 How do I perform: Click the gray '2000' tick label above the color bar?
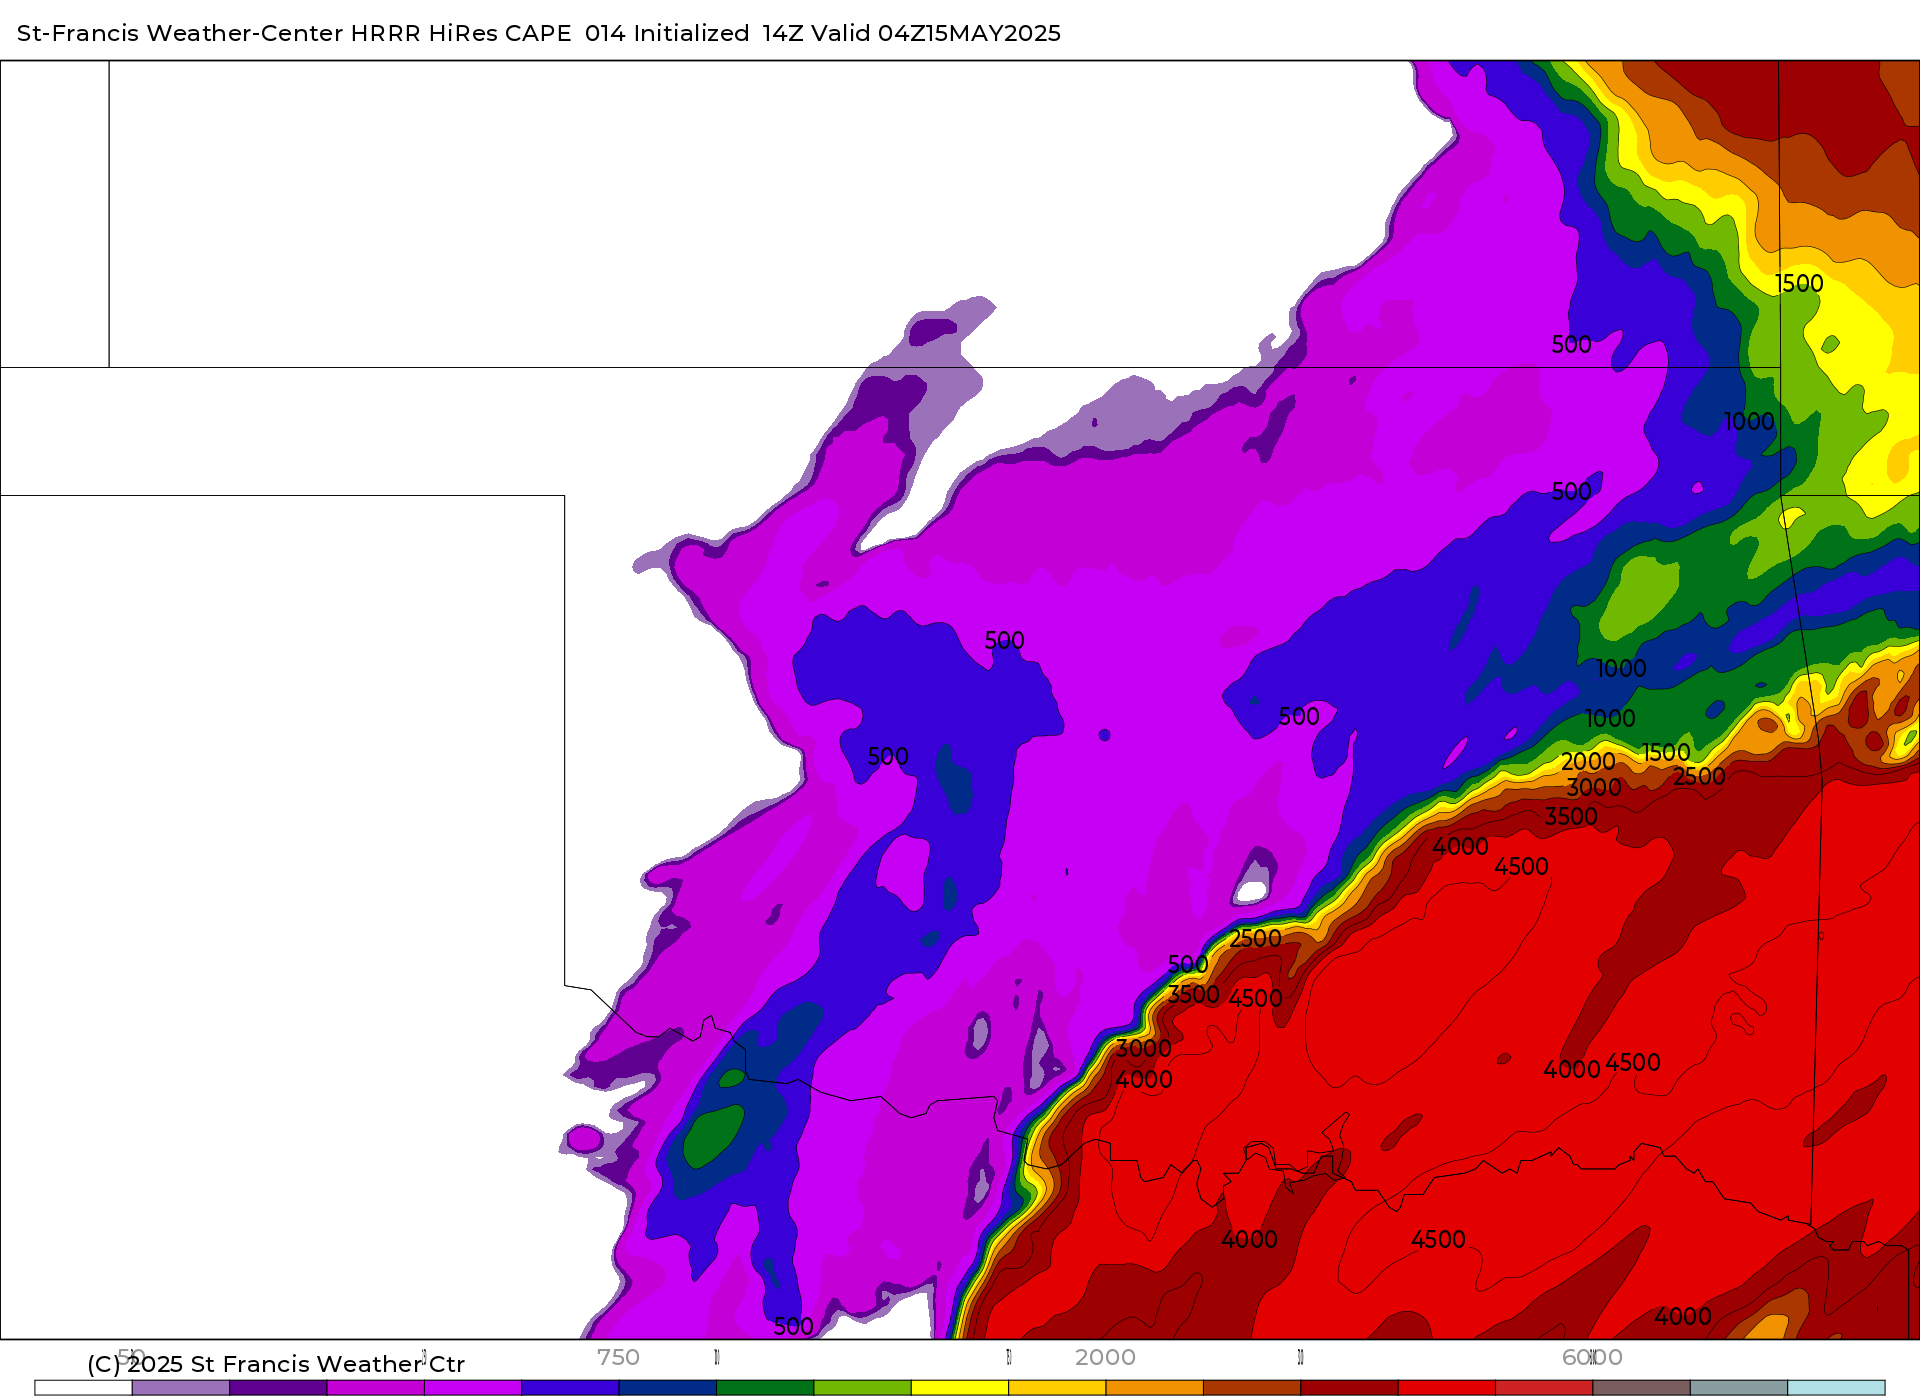click(x=1105, y=1357)
